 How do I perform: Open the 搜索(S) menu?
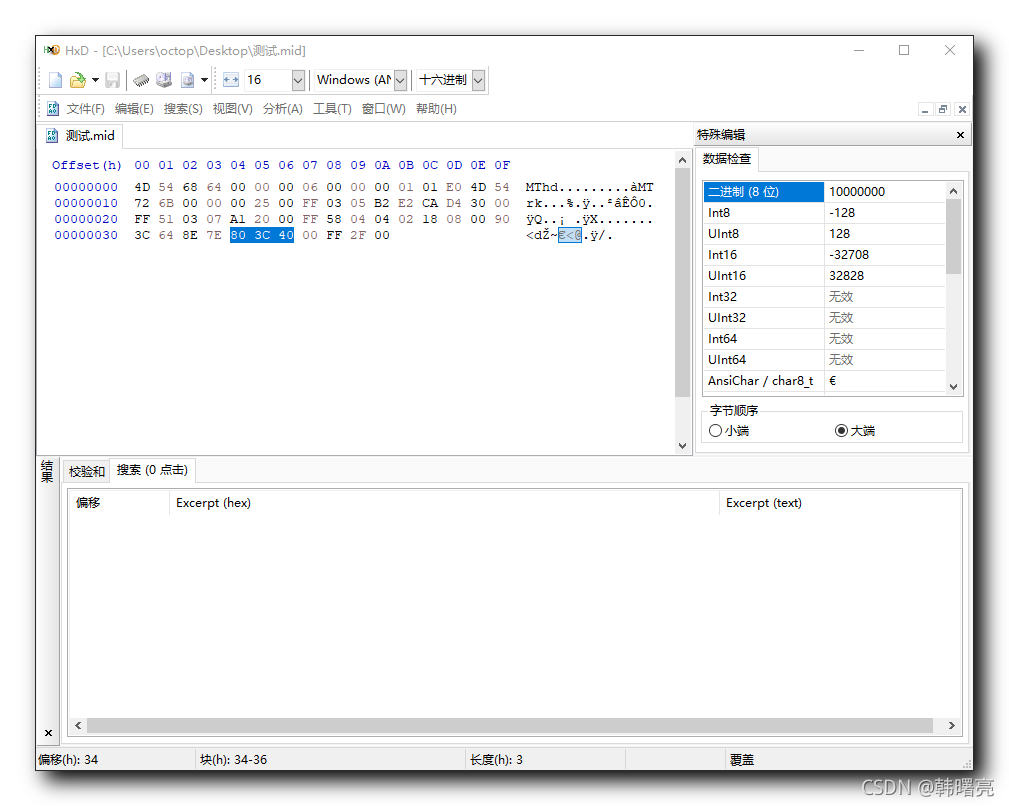point(183,109)
